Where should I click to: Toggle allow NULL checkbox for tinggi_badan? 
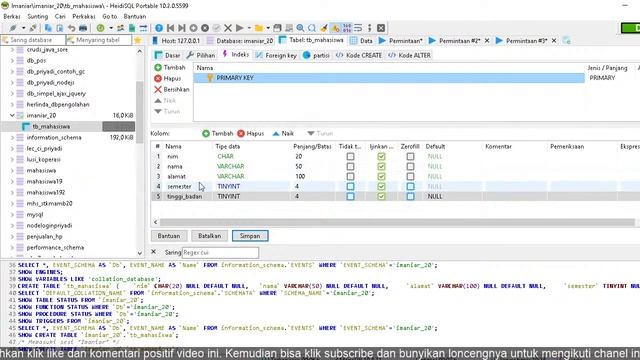click(x=381, y=196)
